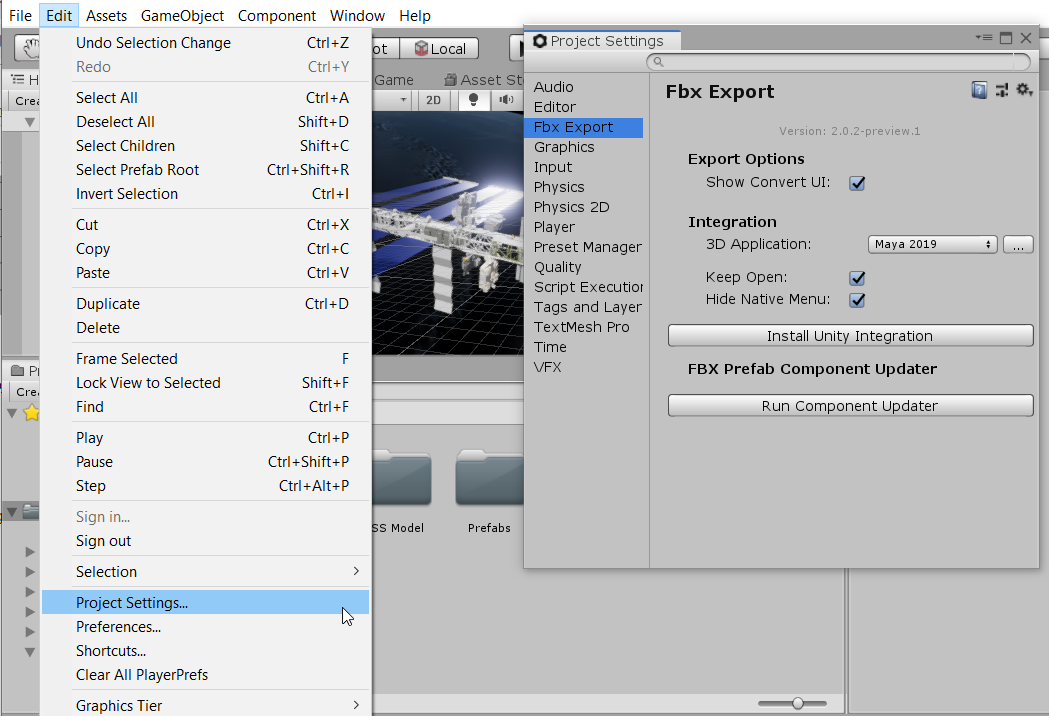The image size is (1049, 716).
Task: Disable the Keep Open checkbox
Action: click(x=857, y=278)
